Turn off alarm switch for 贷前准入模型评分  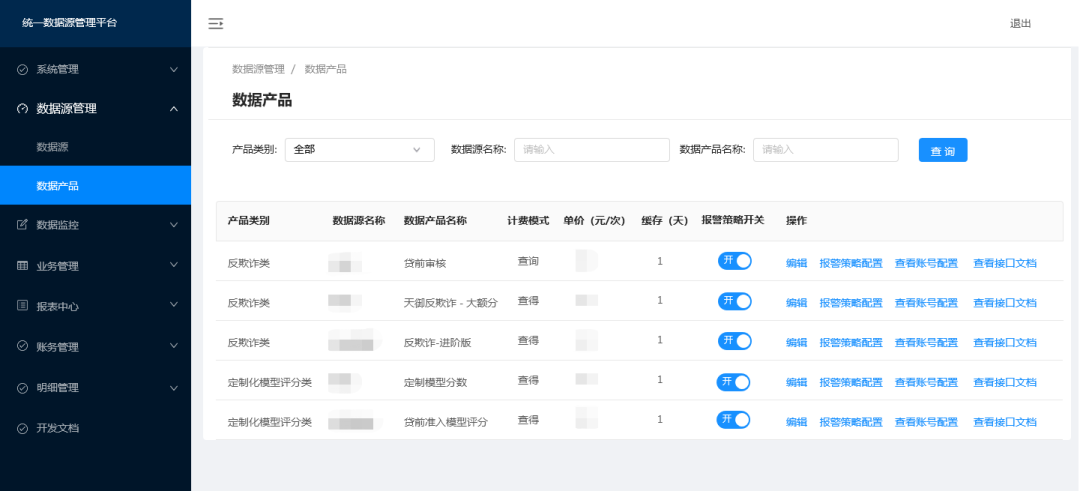pyautogui.click(x=734, y=420)
